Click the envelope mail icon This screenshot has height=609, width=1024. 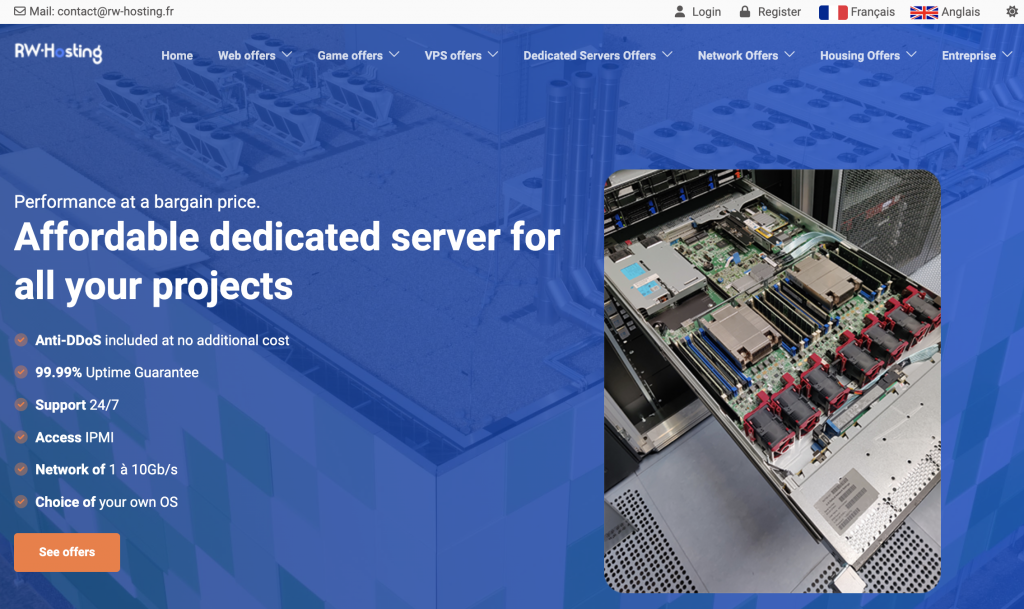pos(20,11)
